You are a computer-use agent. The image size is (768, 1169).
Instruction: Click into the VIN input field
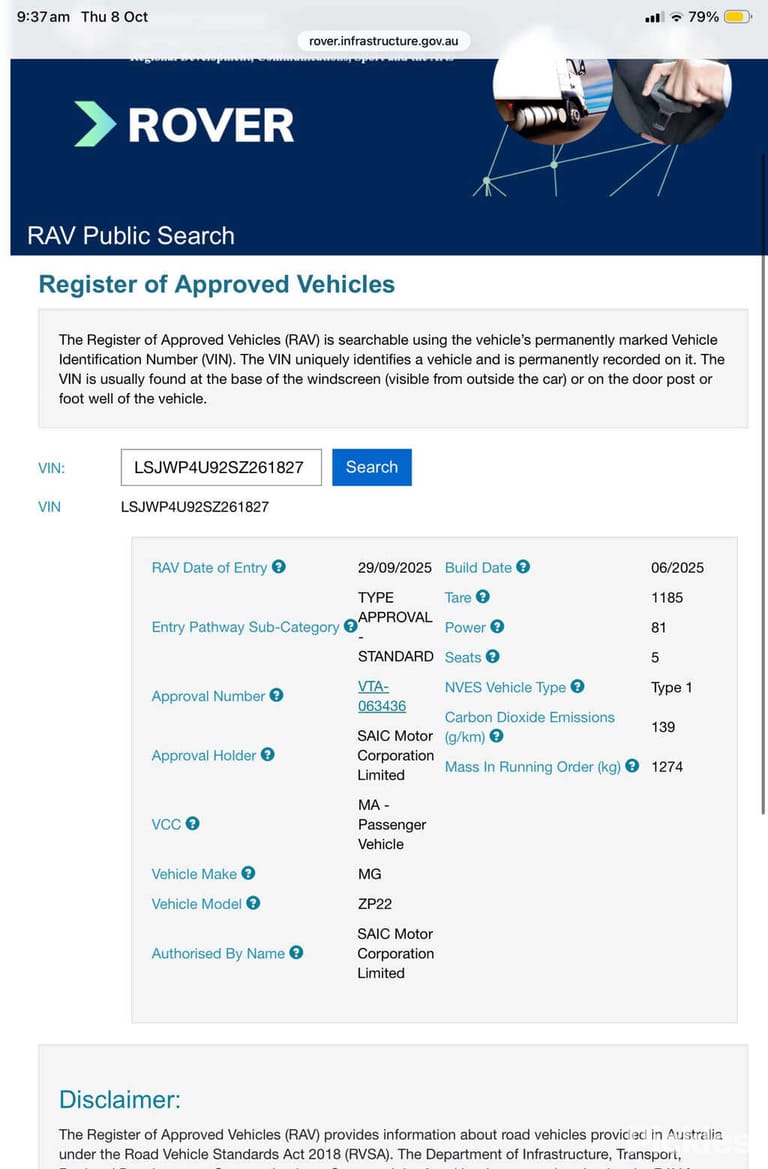(x=221, y=467)
